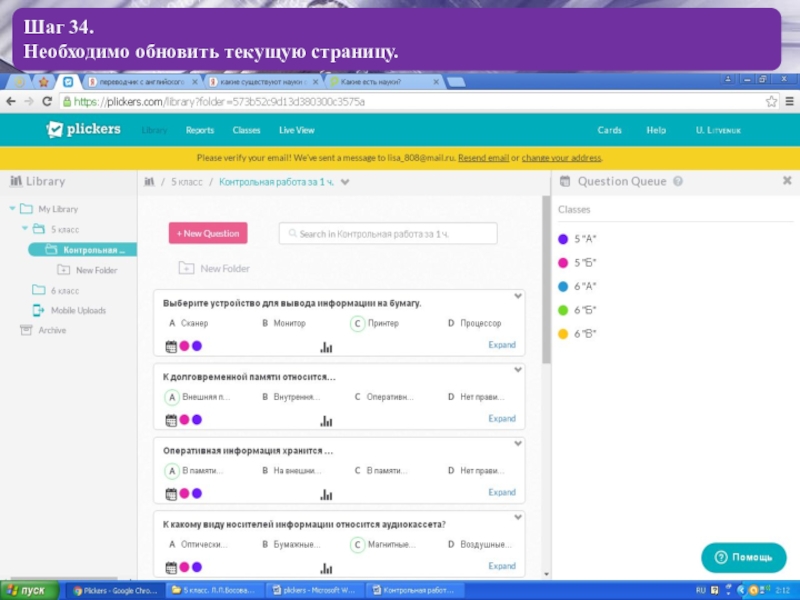
Task: Reload the current page
Action: [x=47, y=102]
